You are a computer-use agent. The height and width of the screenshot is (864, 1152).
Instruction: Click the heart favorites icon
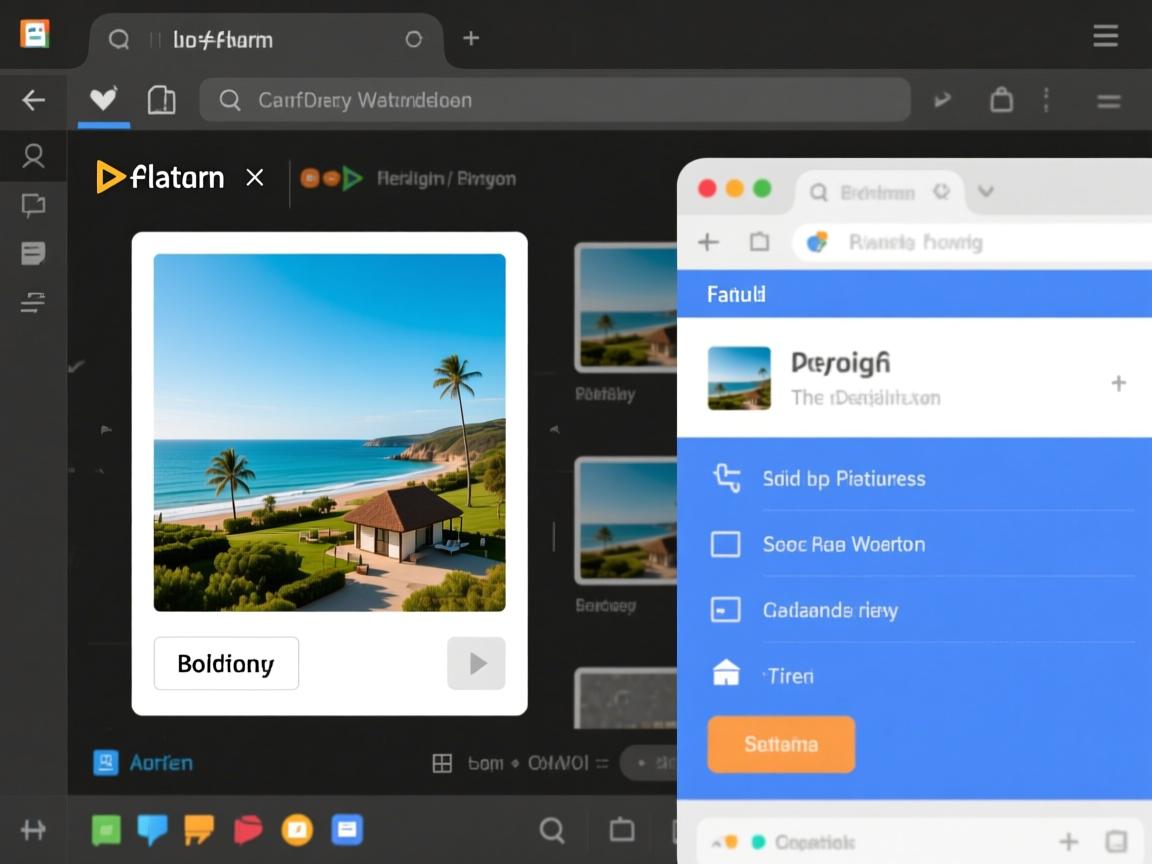pyautogui.click(x=103, y=99)
